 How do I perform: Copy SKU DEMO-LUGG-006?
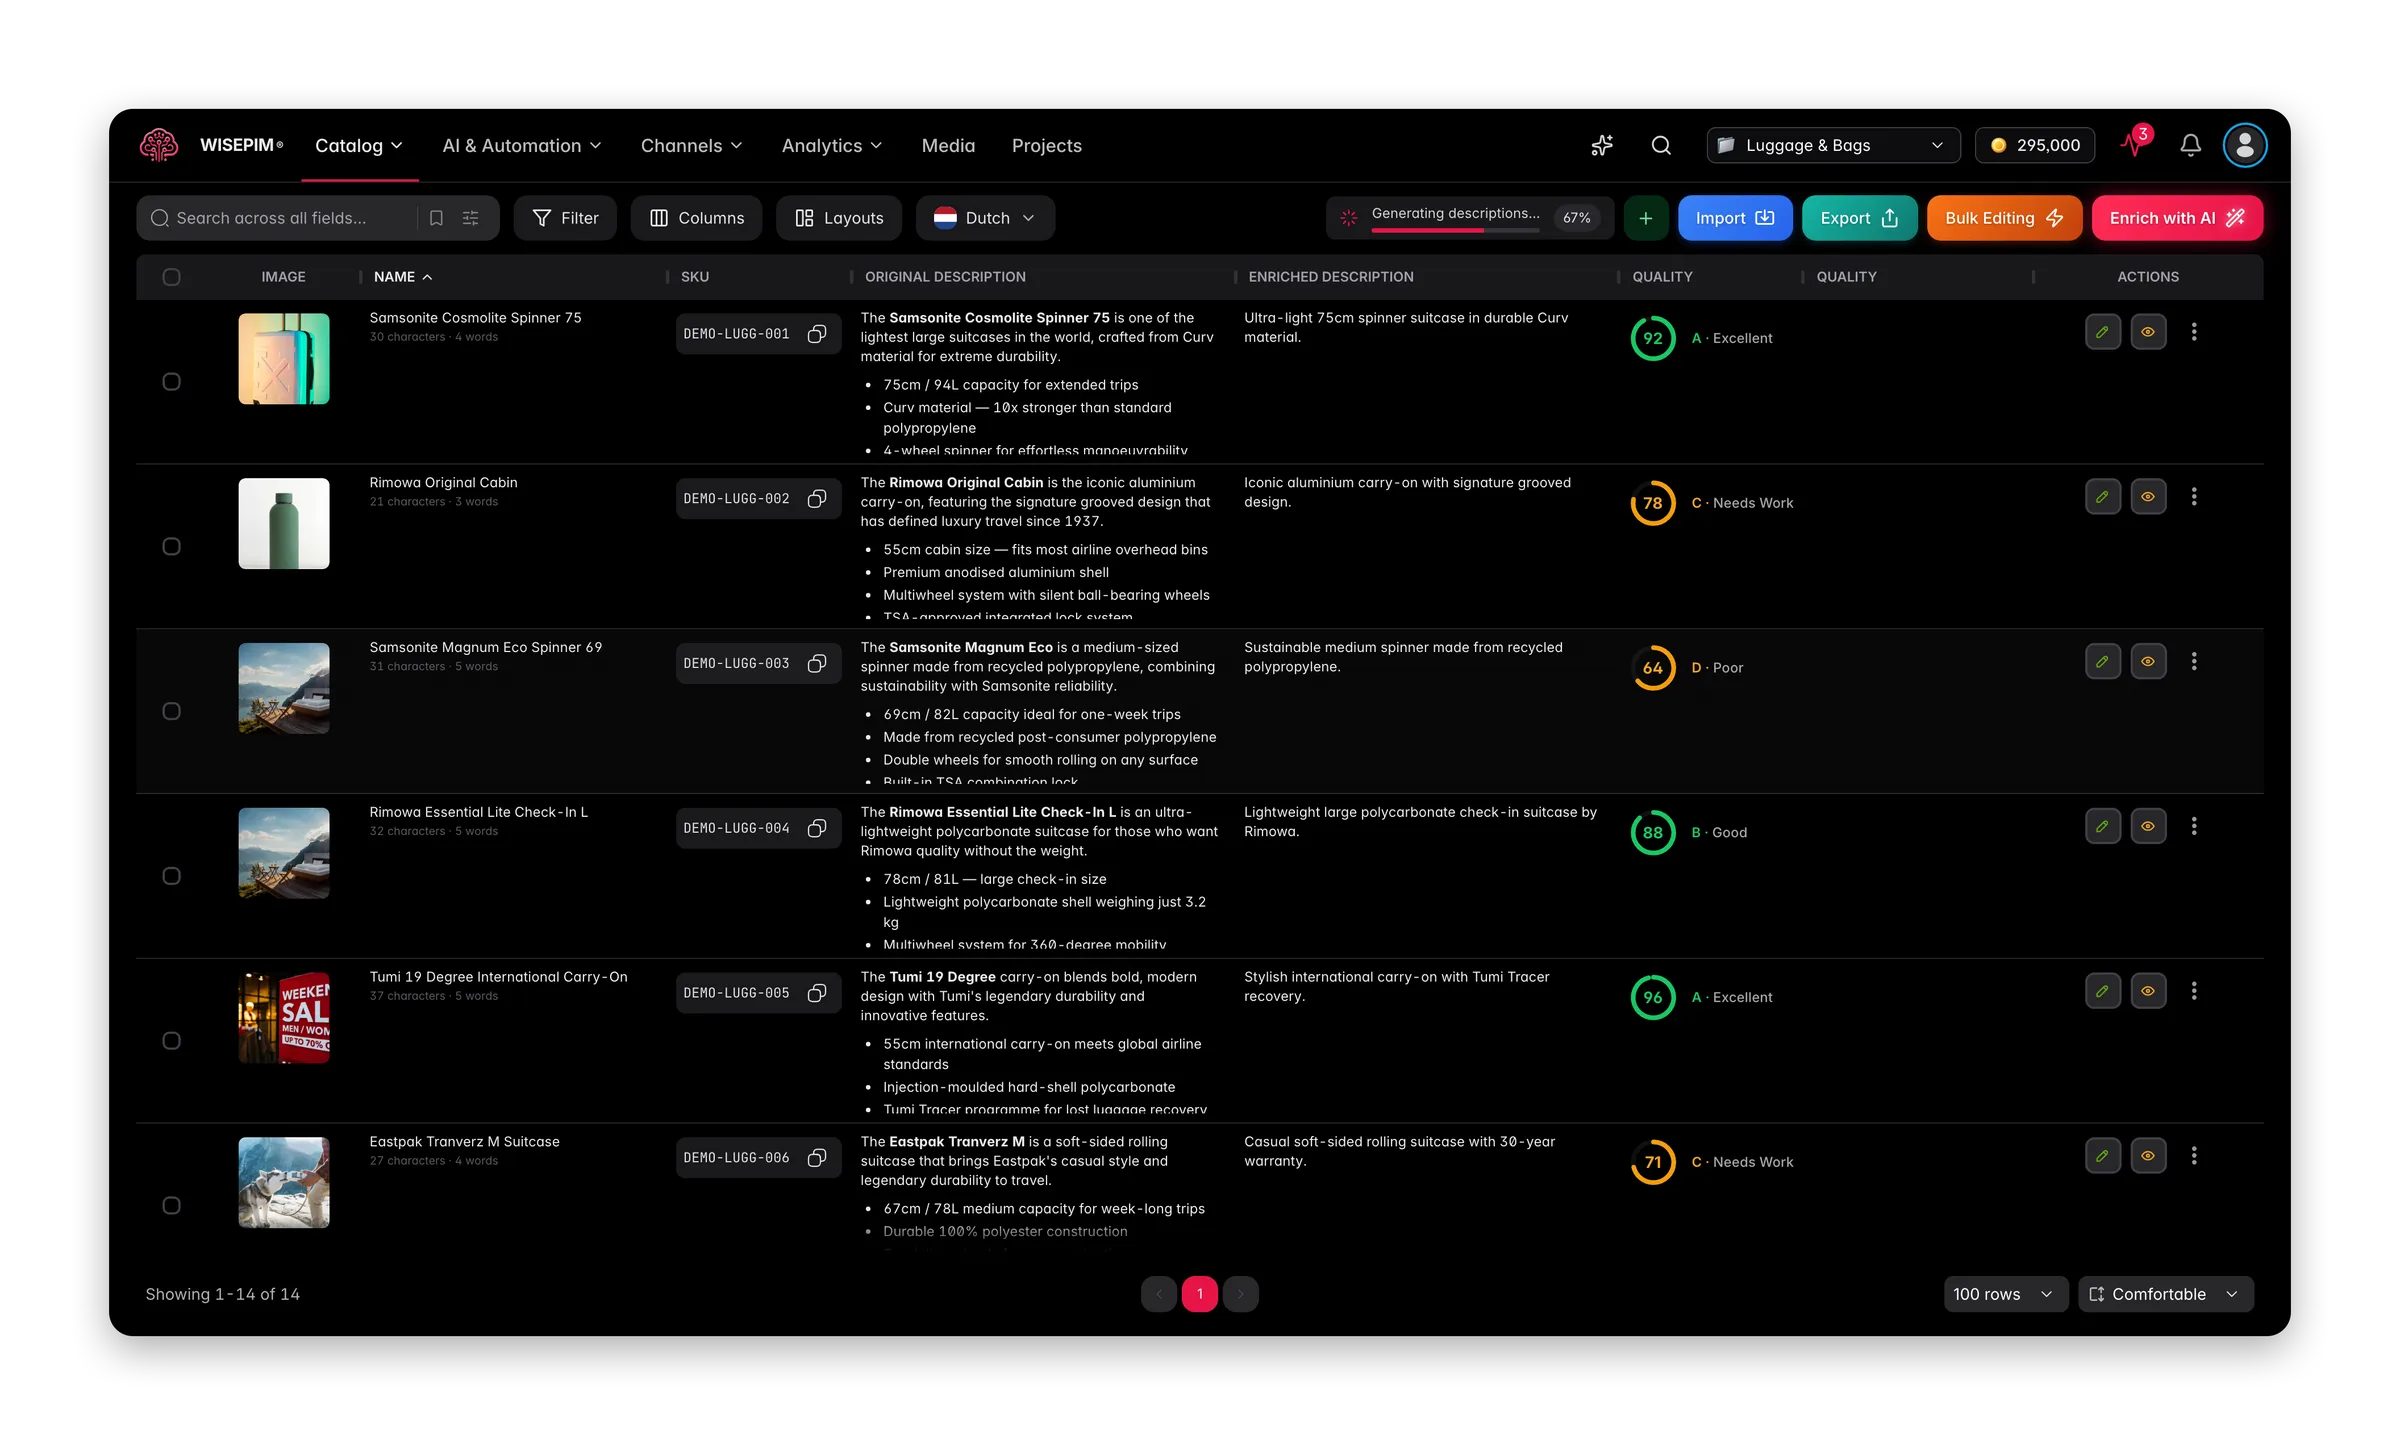pos(817,1158)
